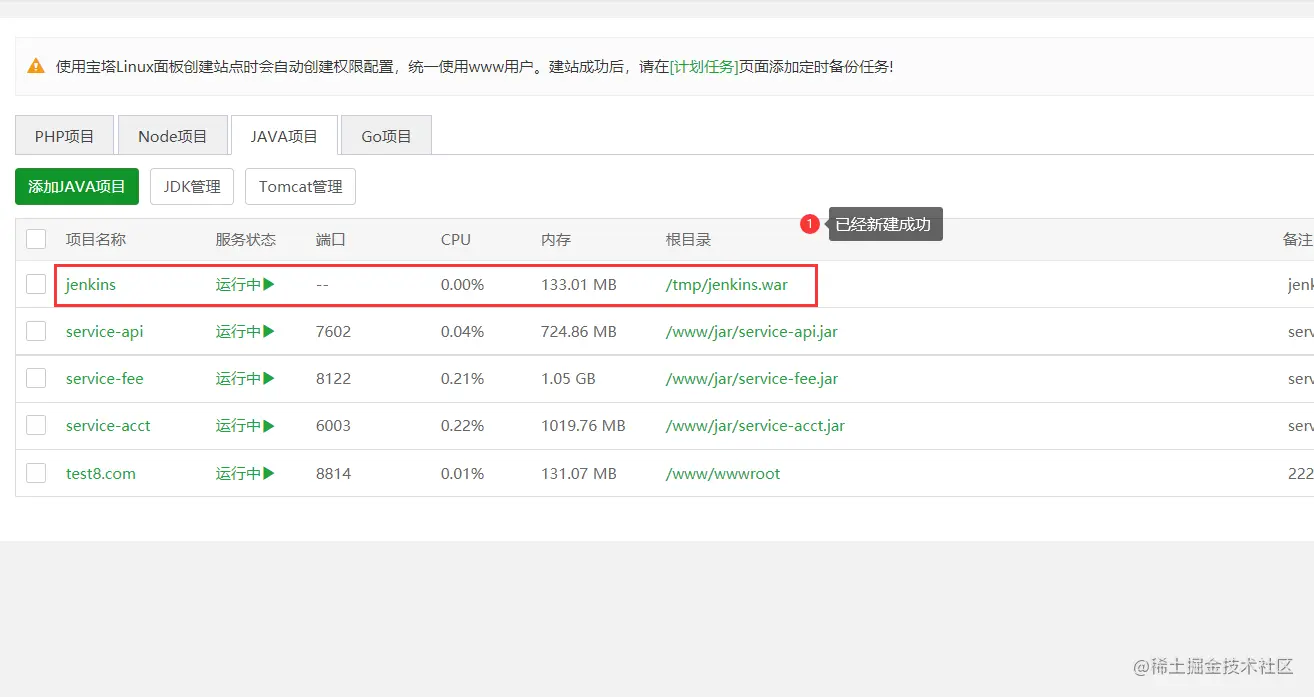Open root directory /www/wwwroot

click(723, 473)
